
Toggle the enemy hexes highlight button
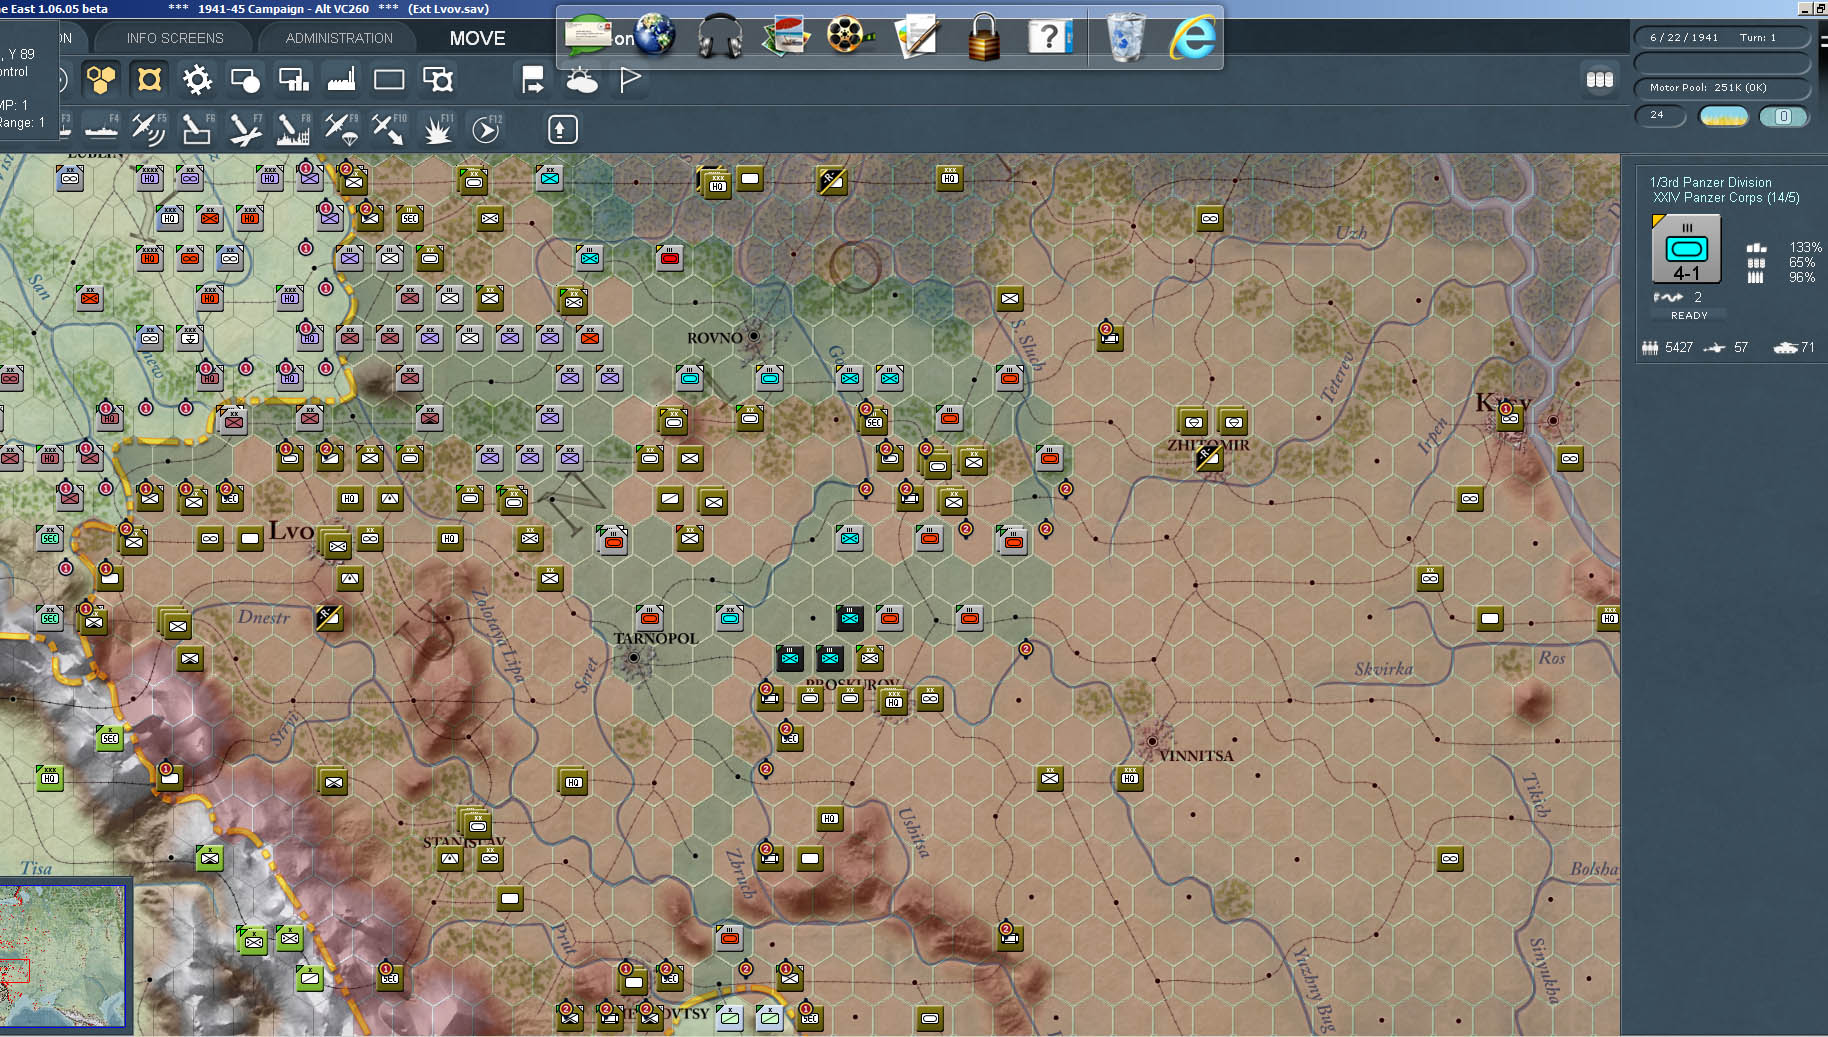tap(149, 79)
